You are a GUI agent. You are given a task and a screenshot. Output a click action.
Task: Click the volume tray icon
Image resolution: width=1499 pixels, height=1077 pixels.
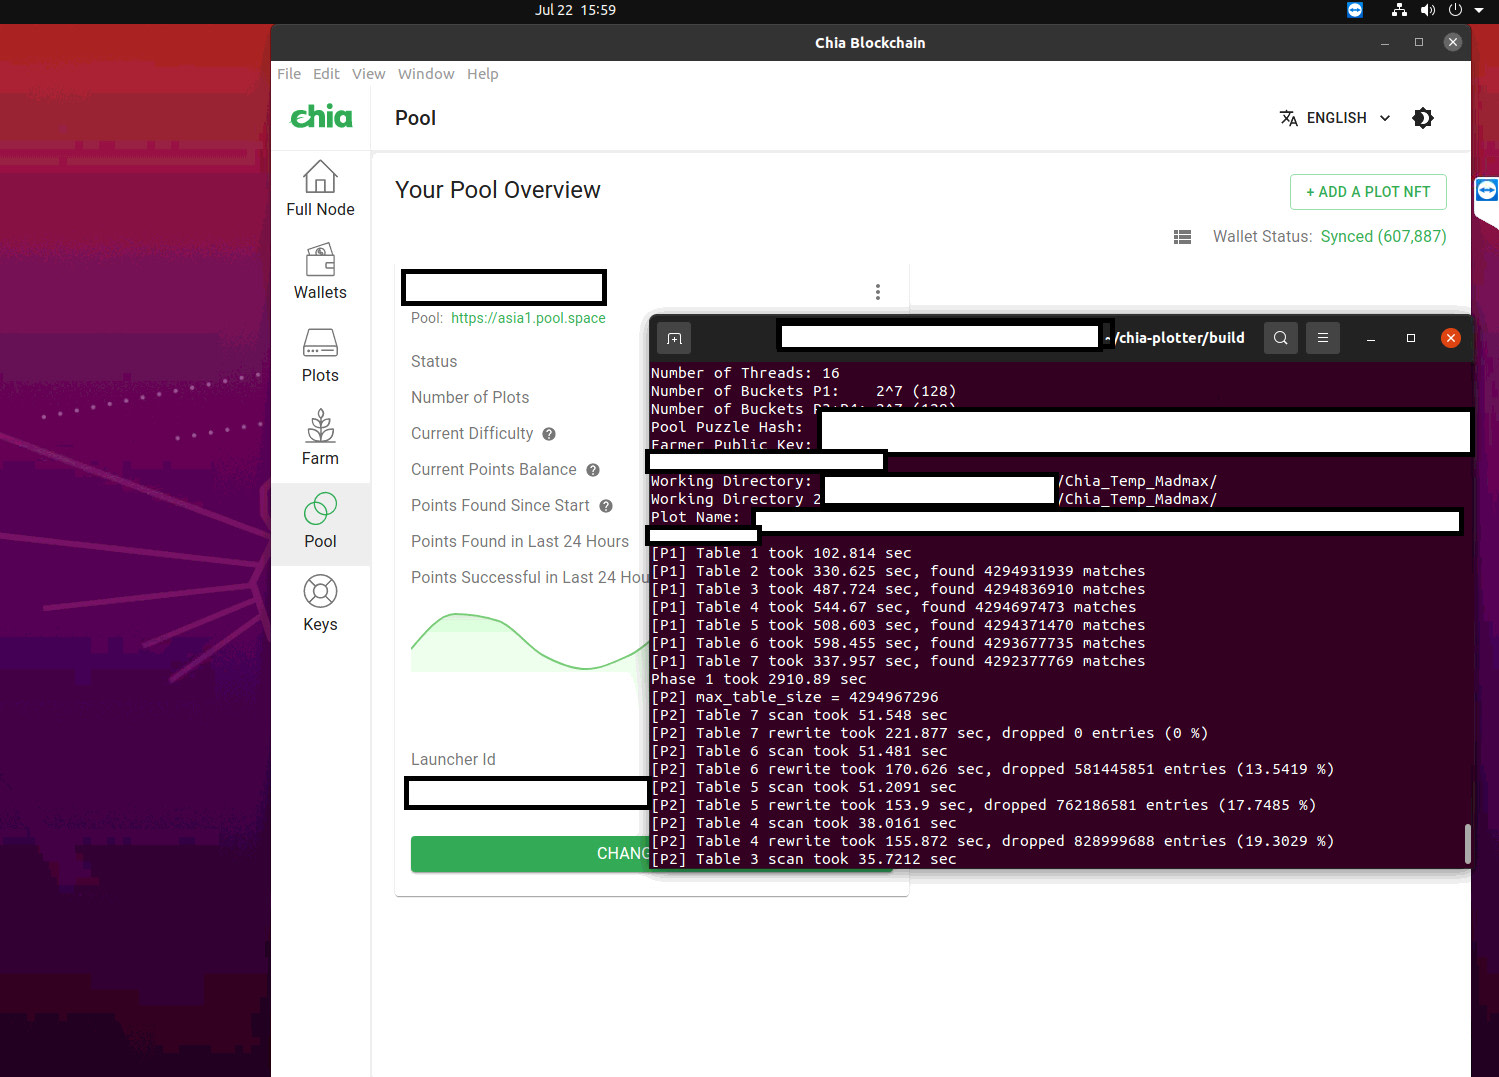point(1428,10)
